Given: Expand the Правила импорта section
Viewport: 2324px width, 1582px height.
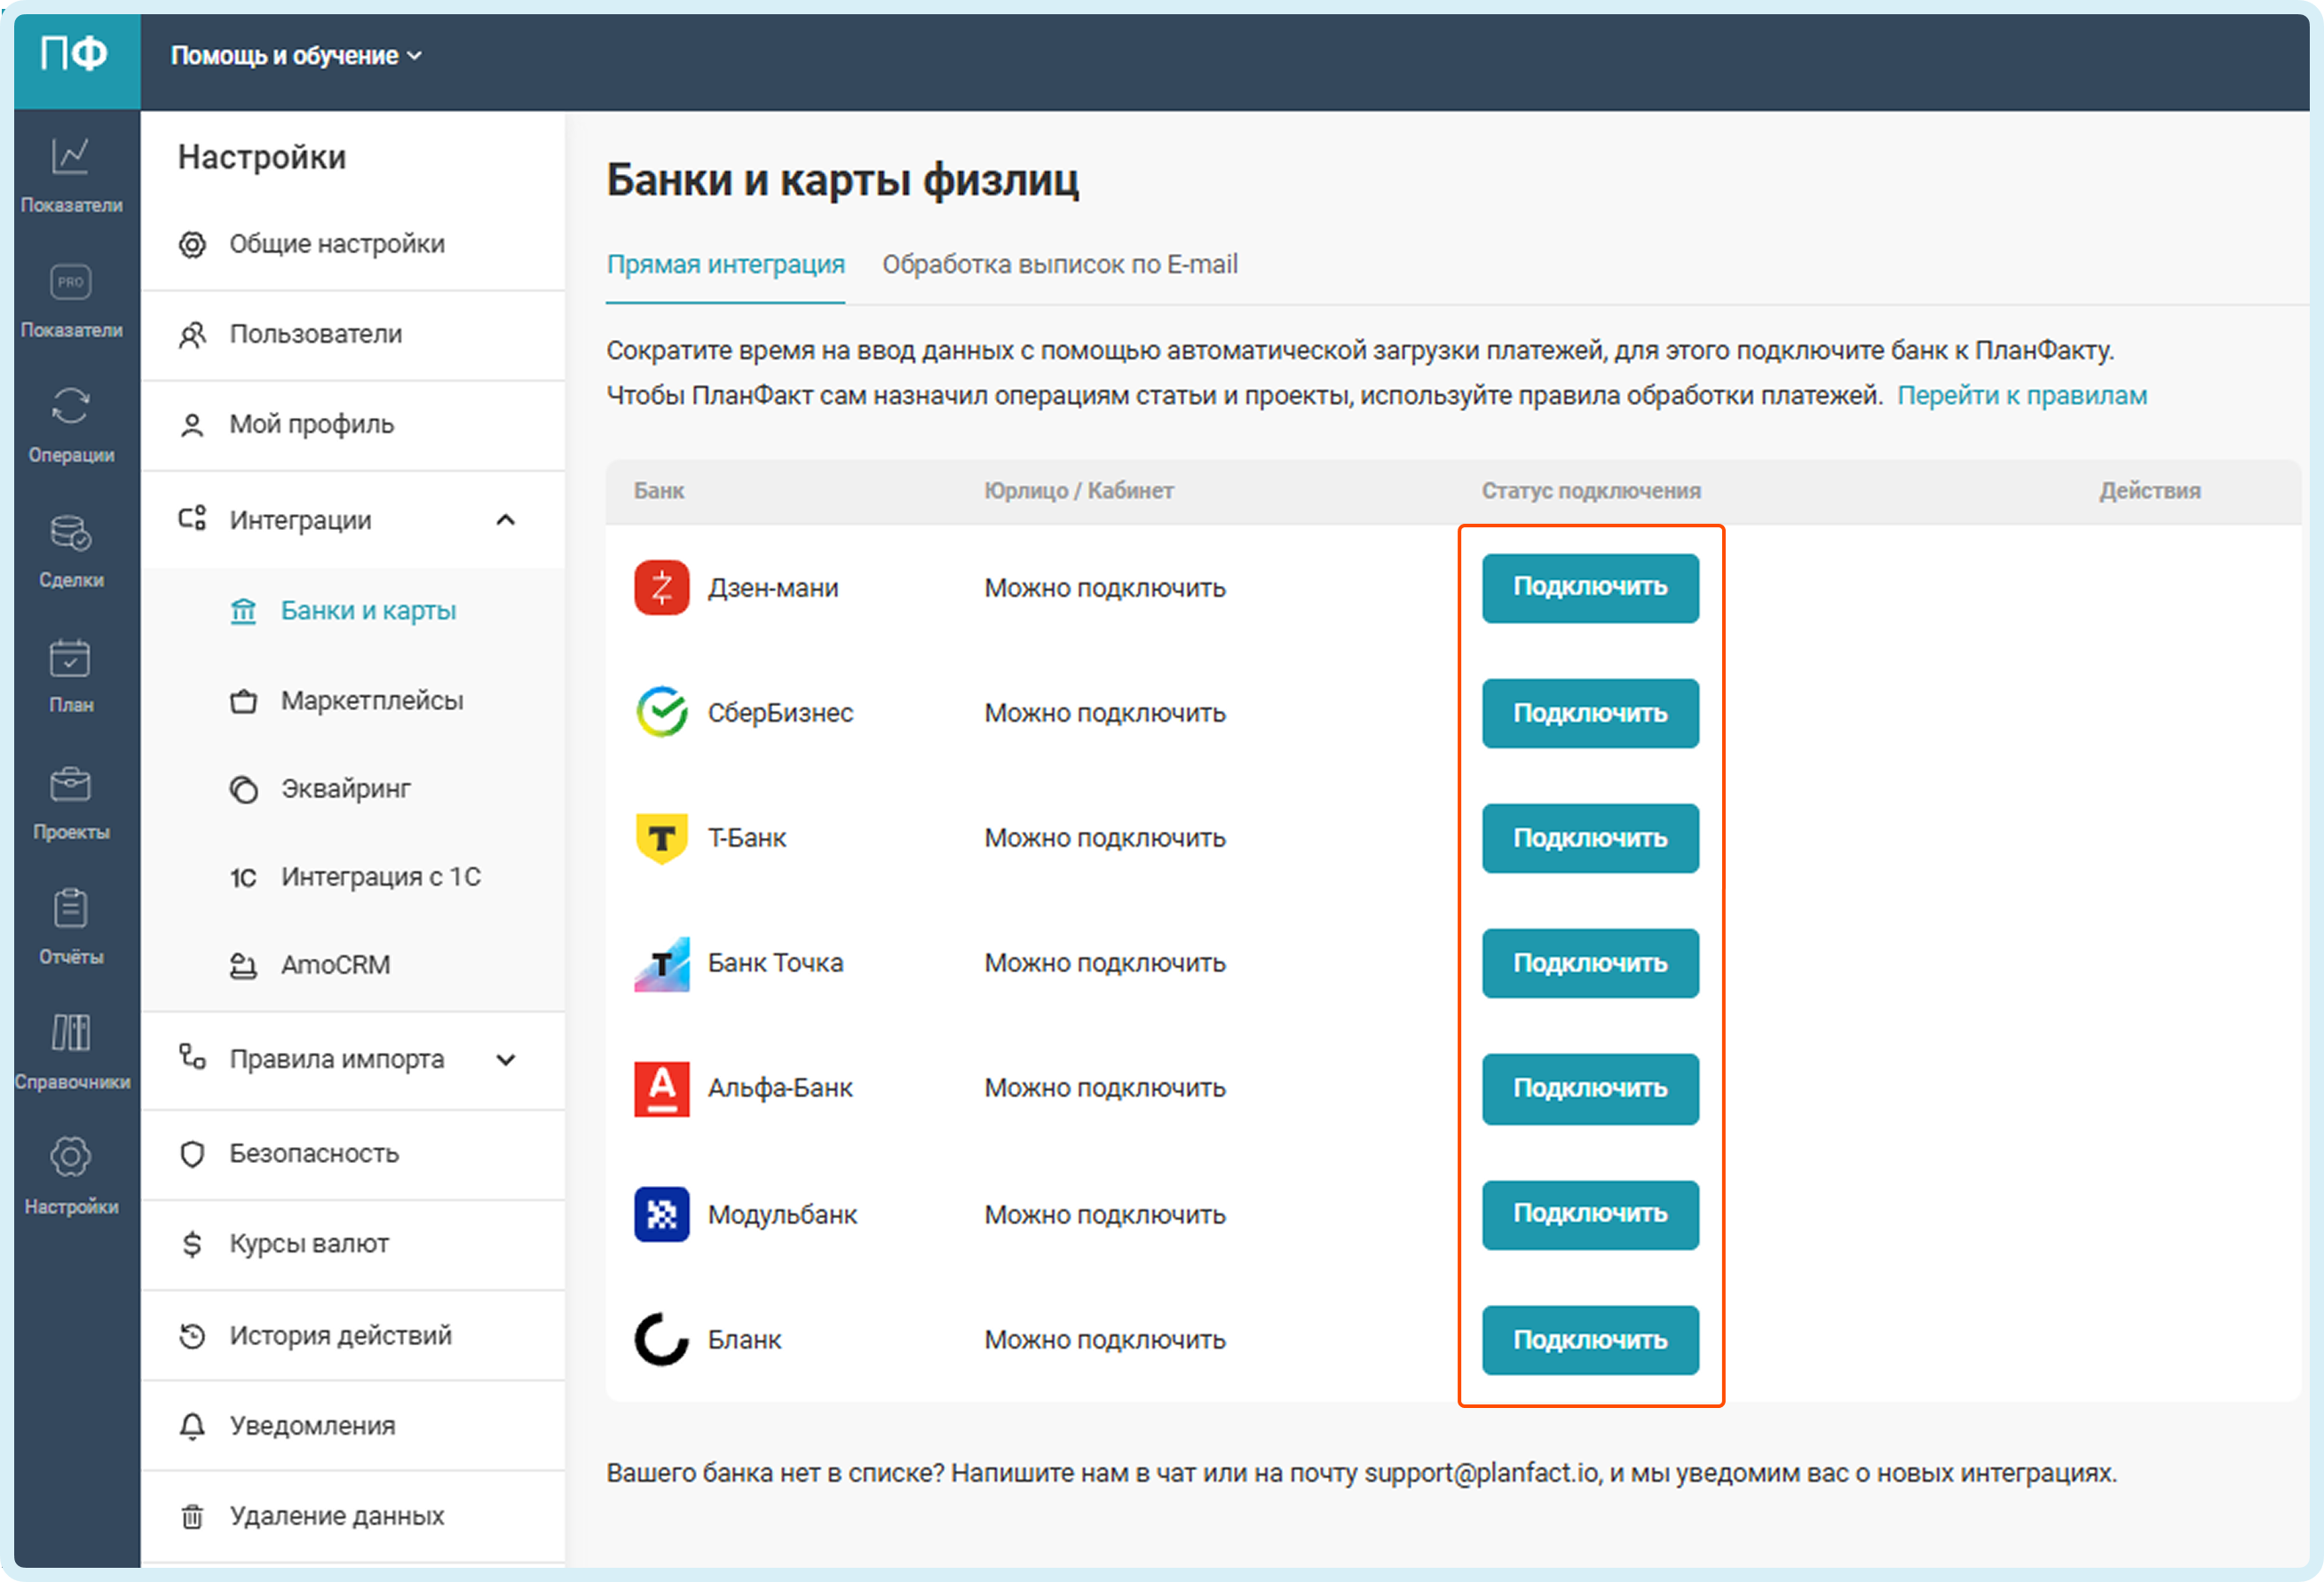Looking at the screenshot, I should pyautogui.click(x=506, y=1059).
